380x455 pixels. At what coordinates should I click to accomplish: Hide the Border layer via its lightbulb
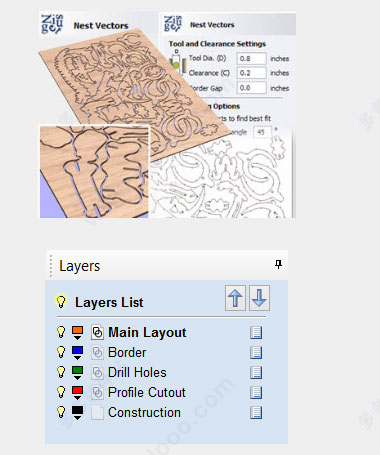(61, 352)
